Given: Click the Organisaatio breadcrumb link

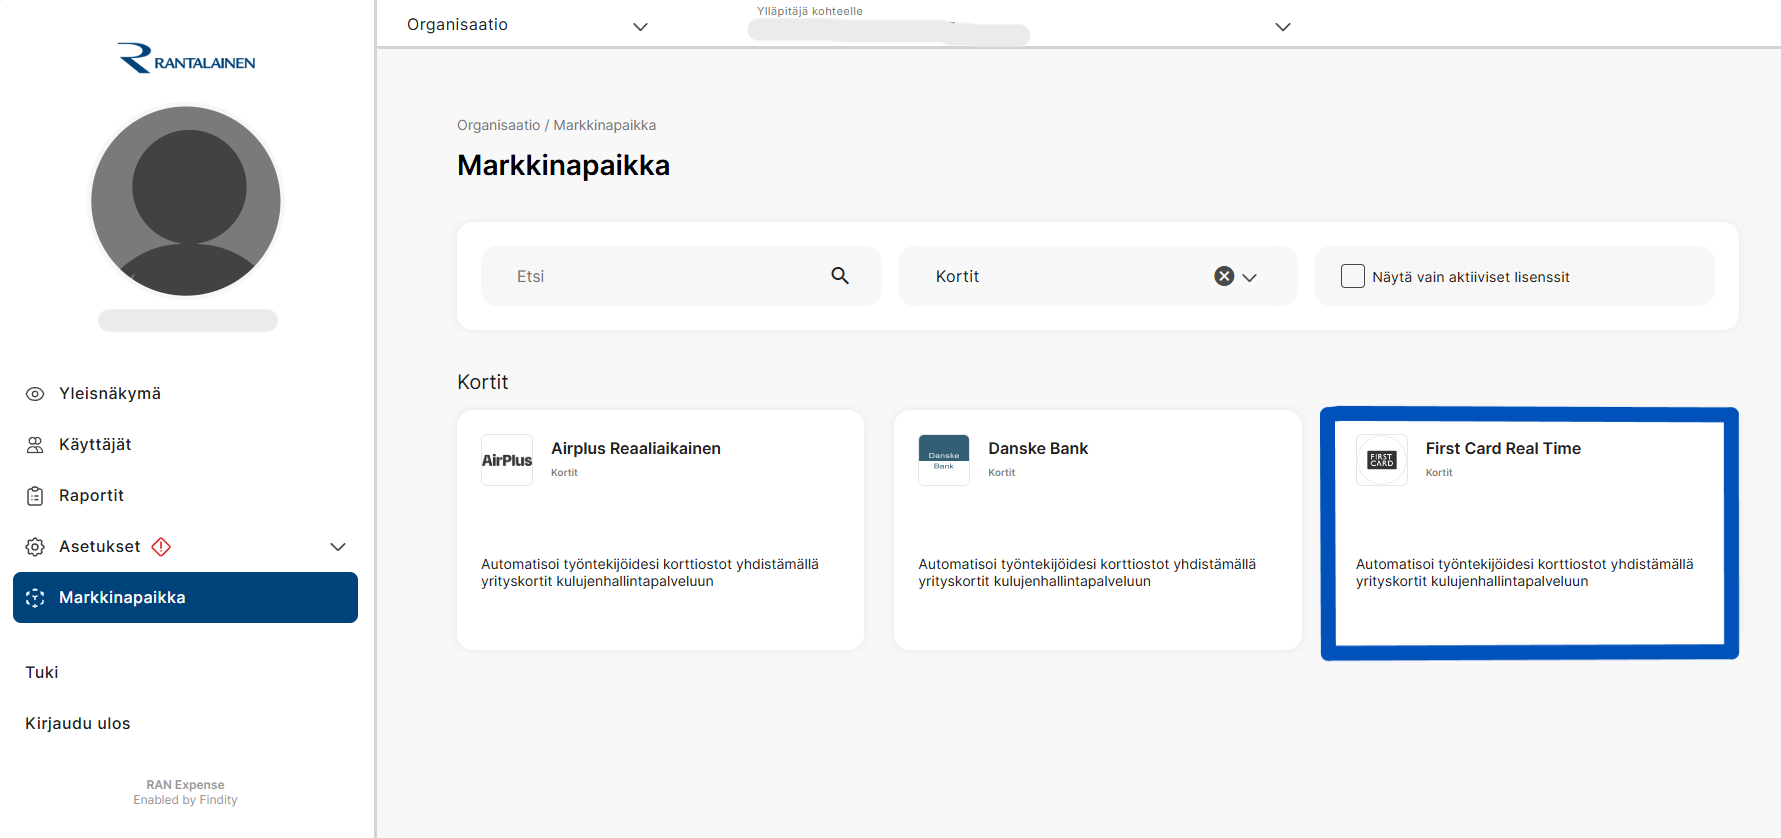Looking at the screenshot, I should point(498,125).
